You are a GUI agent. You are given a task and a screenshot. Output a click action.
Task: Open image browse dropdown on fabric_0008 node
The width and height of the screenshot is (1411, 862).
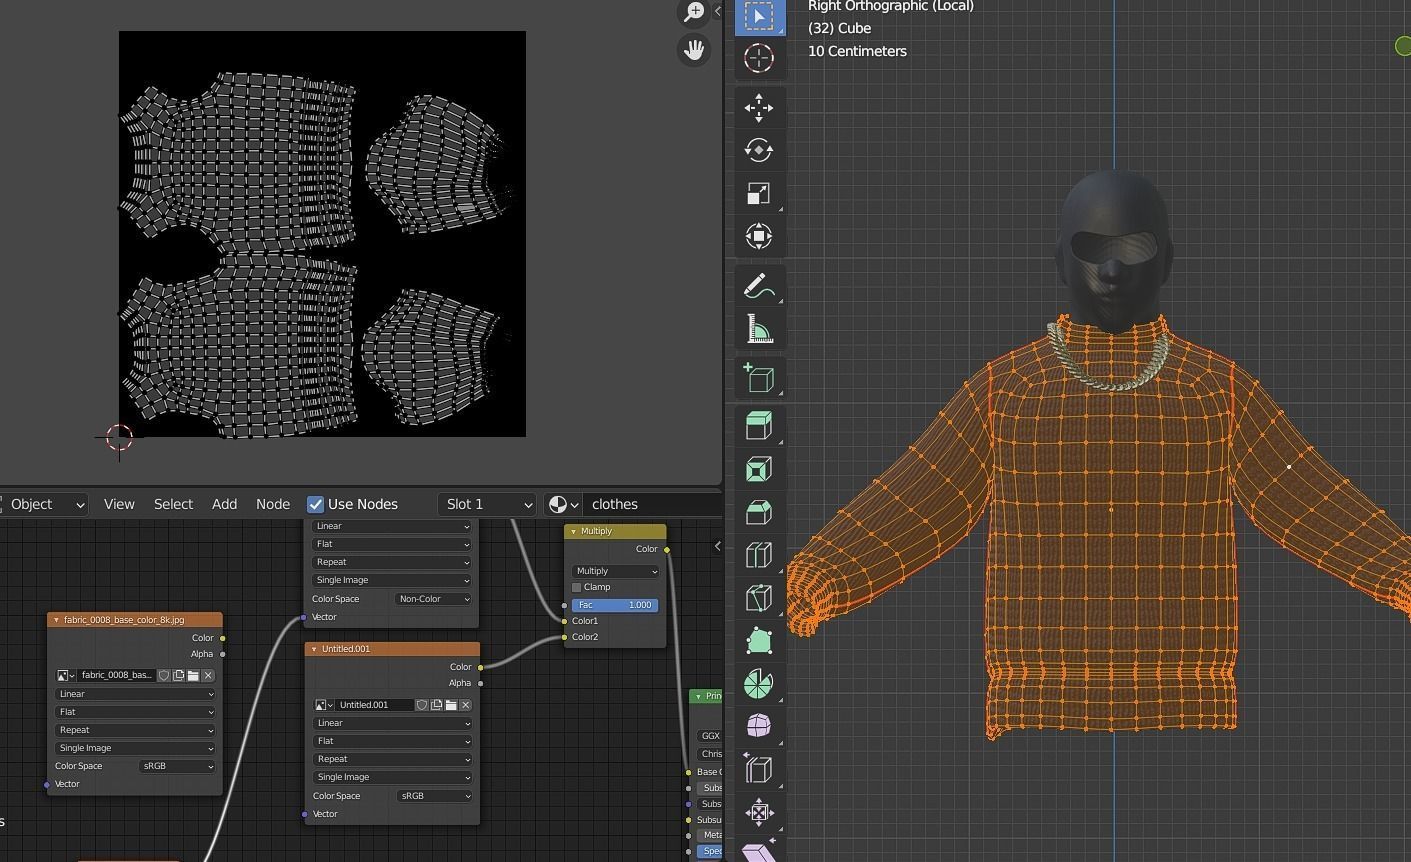click(x=66, y=676)
